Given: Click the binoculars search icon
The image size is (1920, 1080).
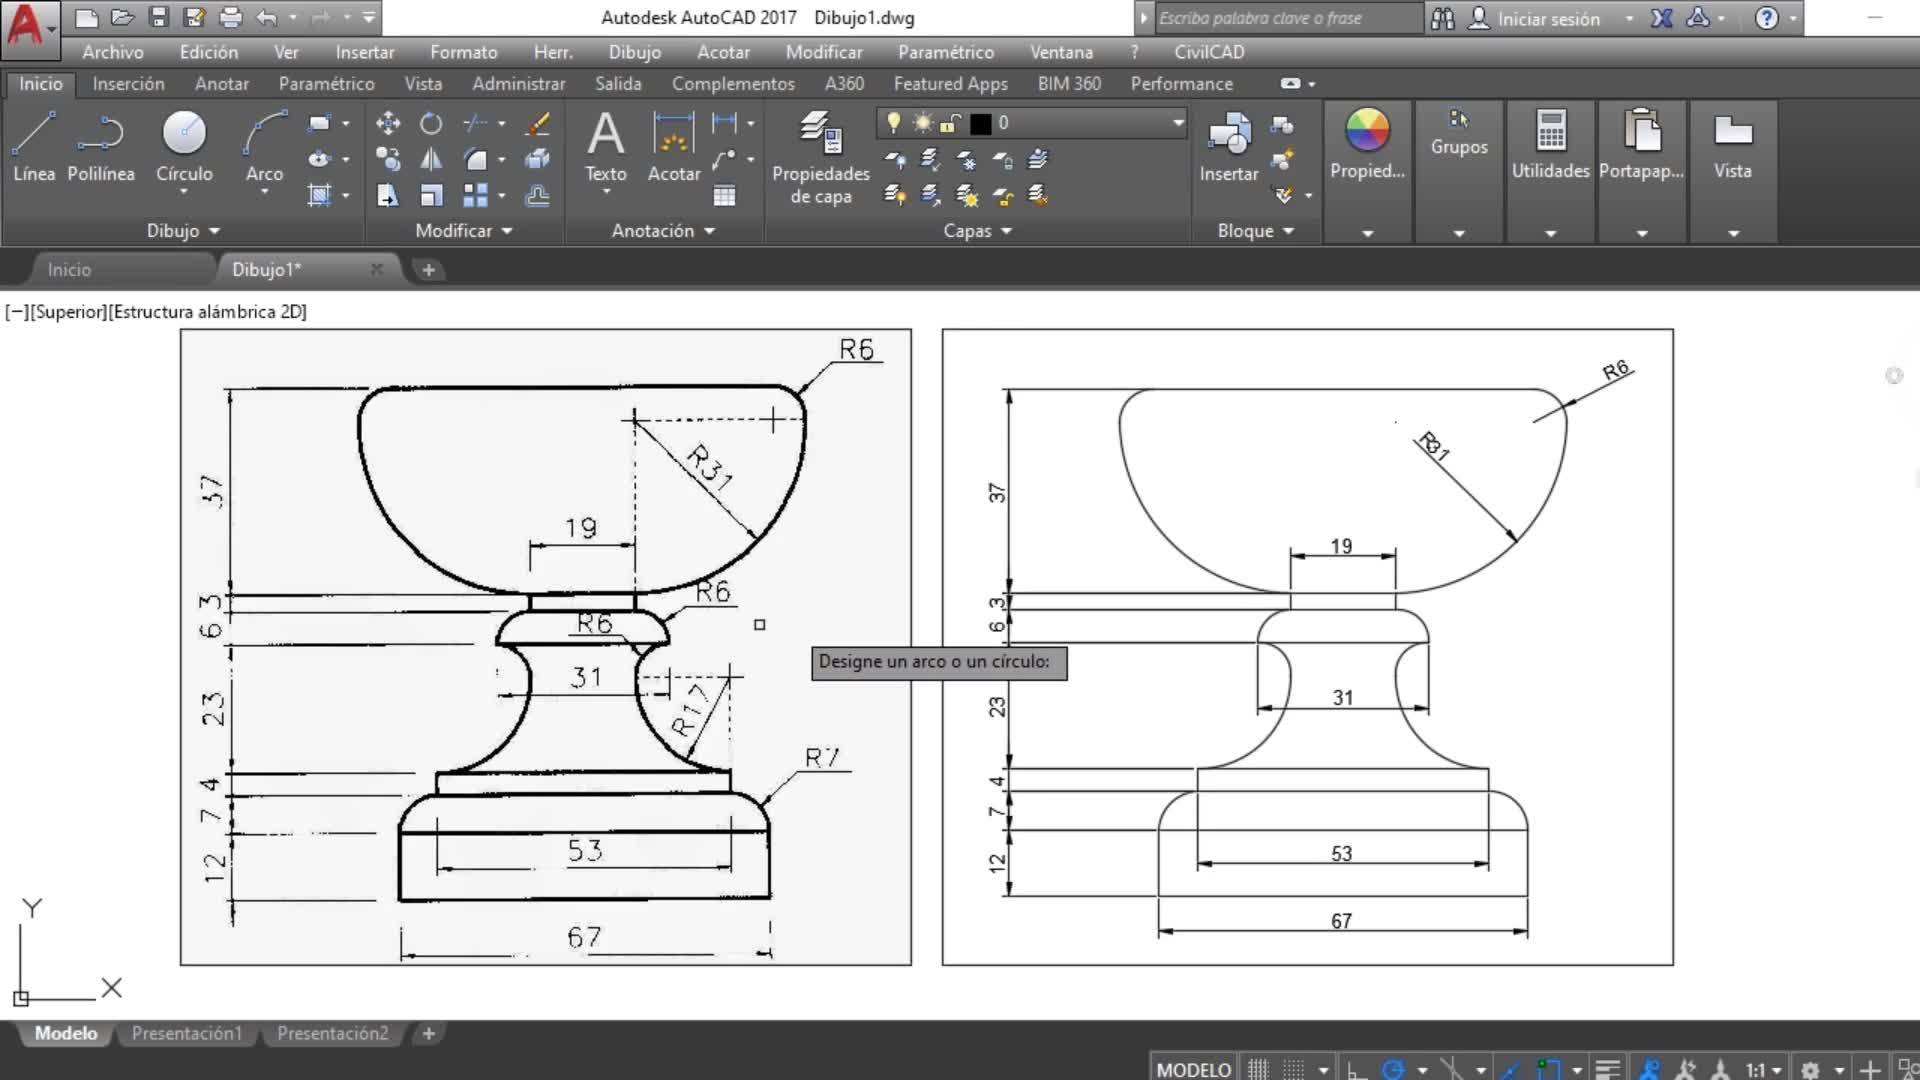Looking at the screenshot, I should pos(1442,18).
